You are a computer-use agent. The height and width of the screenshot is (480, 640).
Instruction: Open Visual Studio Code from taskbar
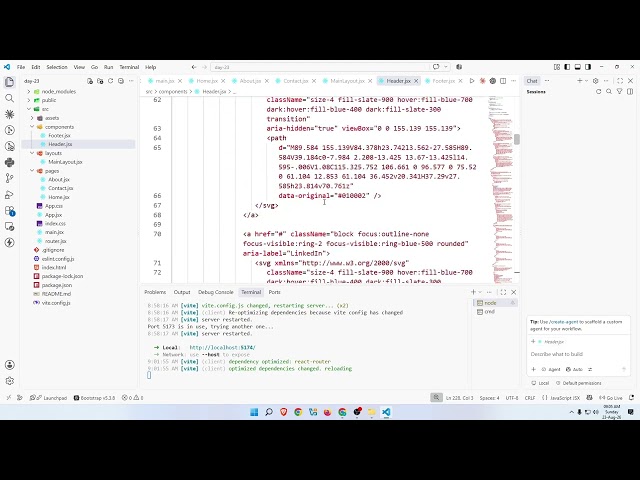pos(386,412)
